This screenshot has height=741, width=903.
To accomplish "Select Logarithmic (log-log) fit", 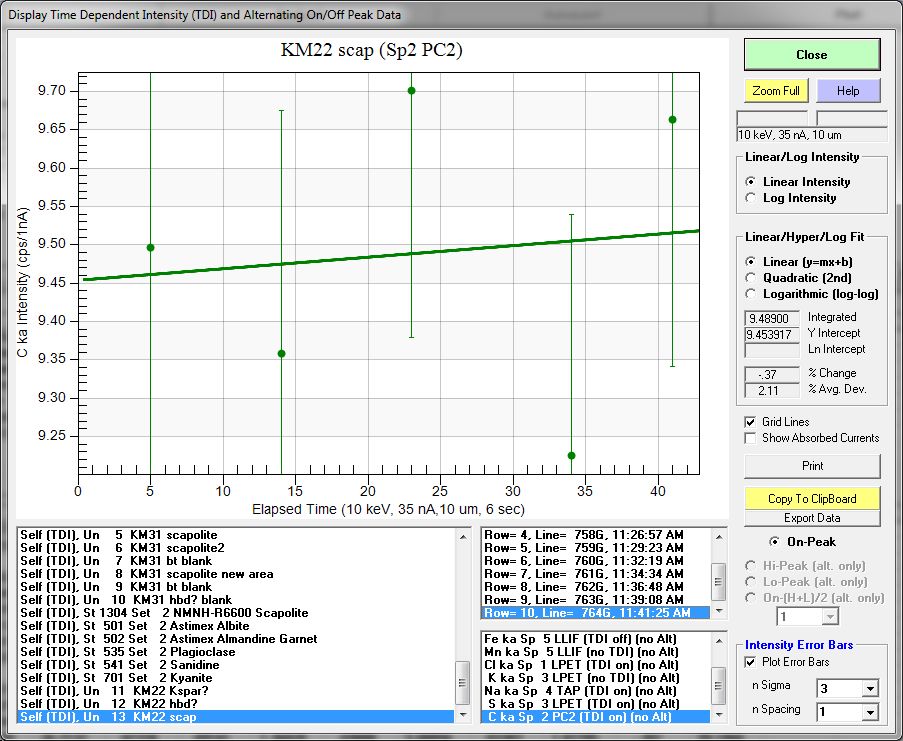I will click(x=752, y=294).
